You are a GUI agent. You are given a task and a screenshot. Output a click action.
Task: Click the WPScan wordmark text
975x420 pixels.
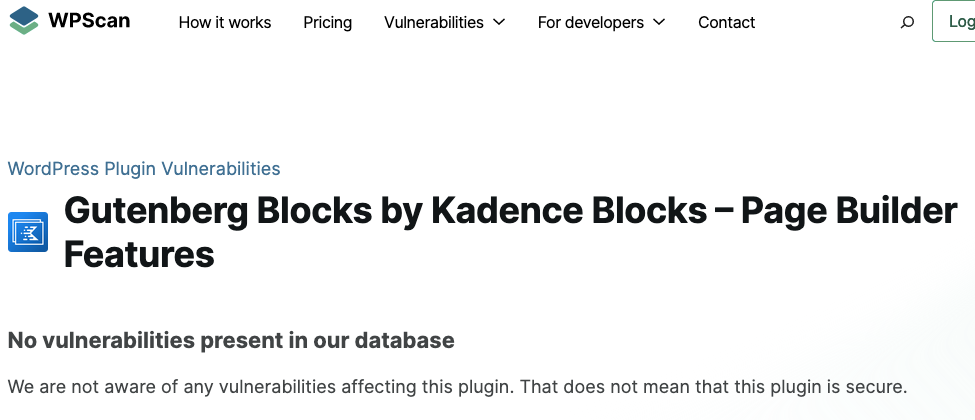pos(89,21)
